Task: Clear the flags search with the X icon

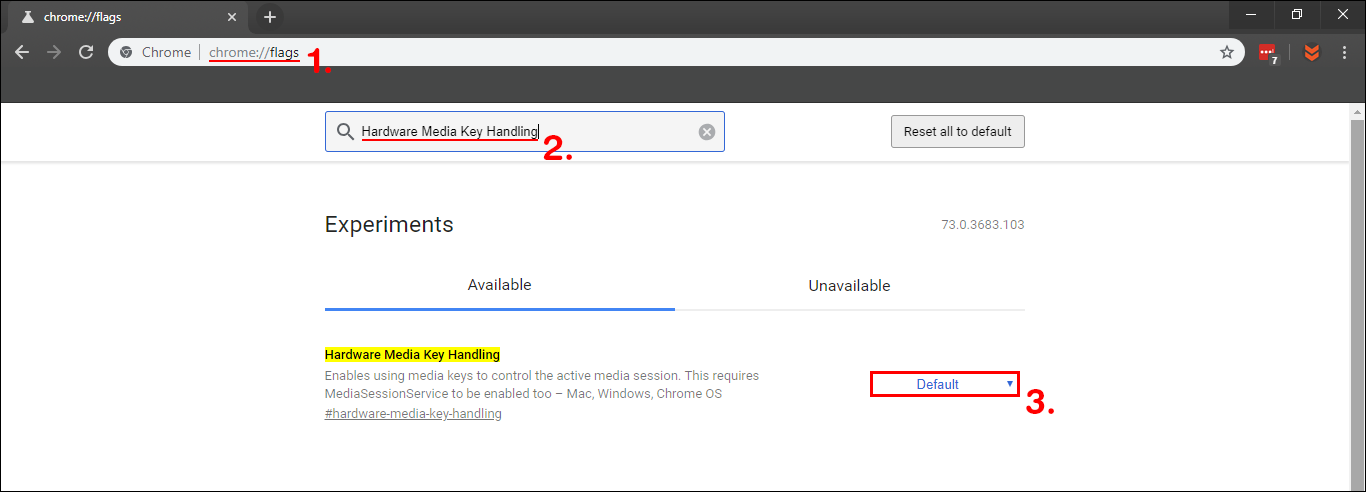Action: (707, 132)
